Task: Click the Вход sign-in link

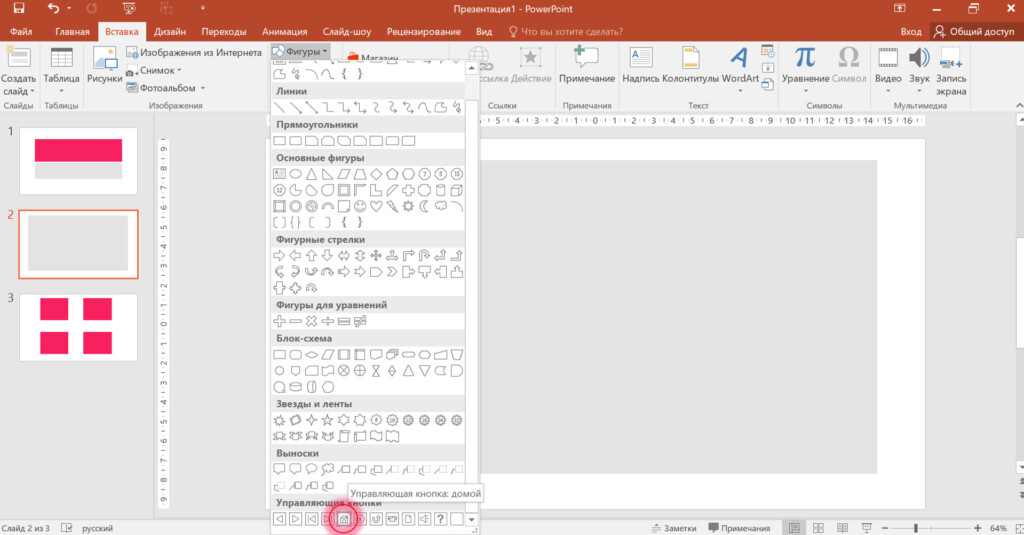Action: point(910,32)
